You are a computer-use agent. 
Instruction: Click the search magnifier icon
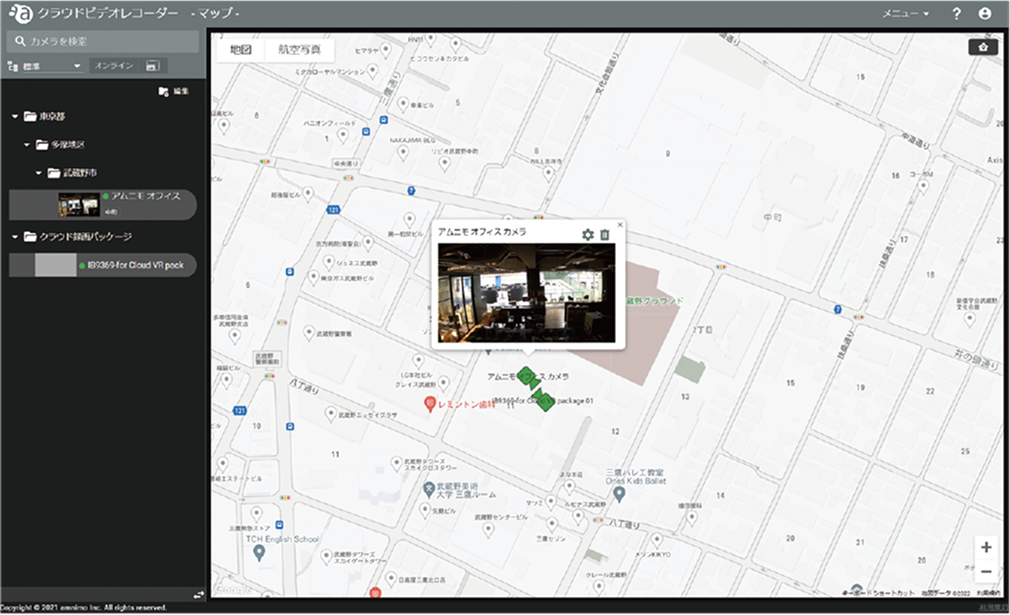(20, 41)
